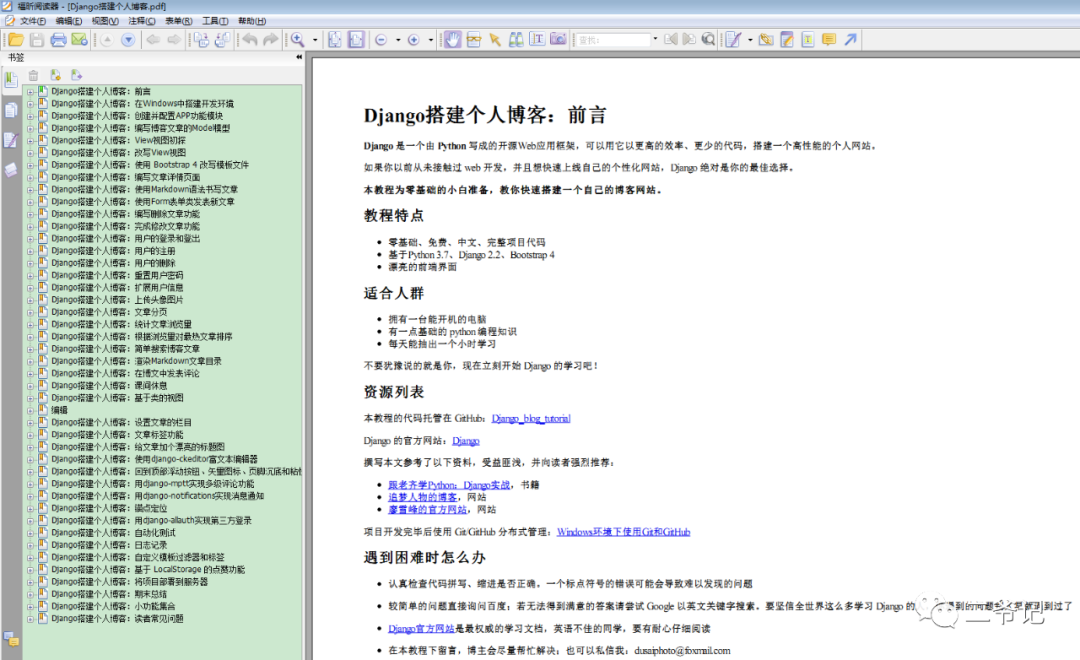Open the 注释(C) menu

(x=142, y=21)
